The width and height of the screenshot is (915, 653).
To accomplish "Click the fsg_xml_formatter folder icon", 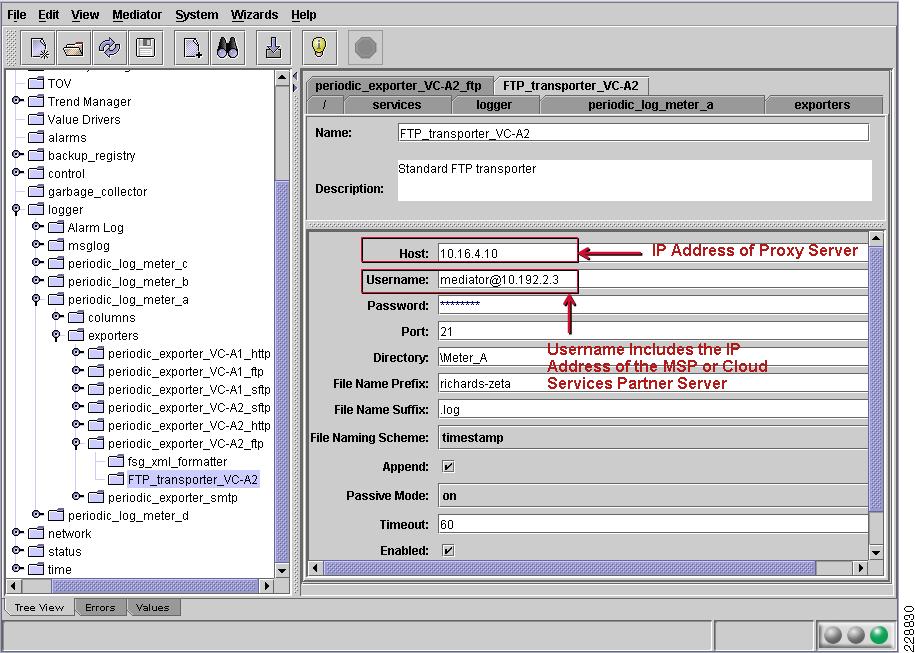I will pyautogui.click(x=116, y=462).
